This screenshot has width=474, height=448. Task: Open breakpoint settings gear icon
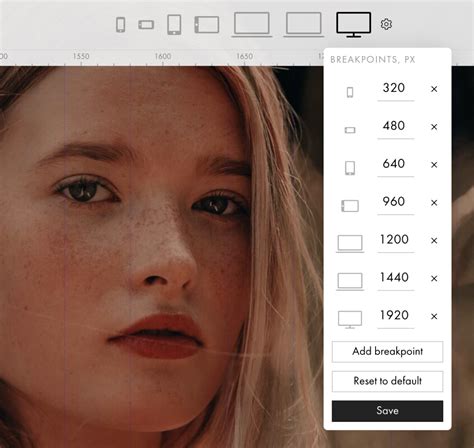tap(386, 24)
